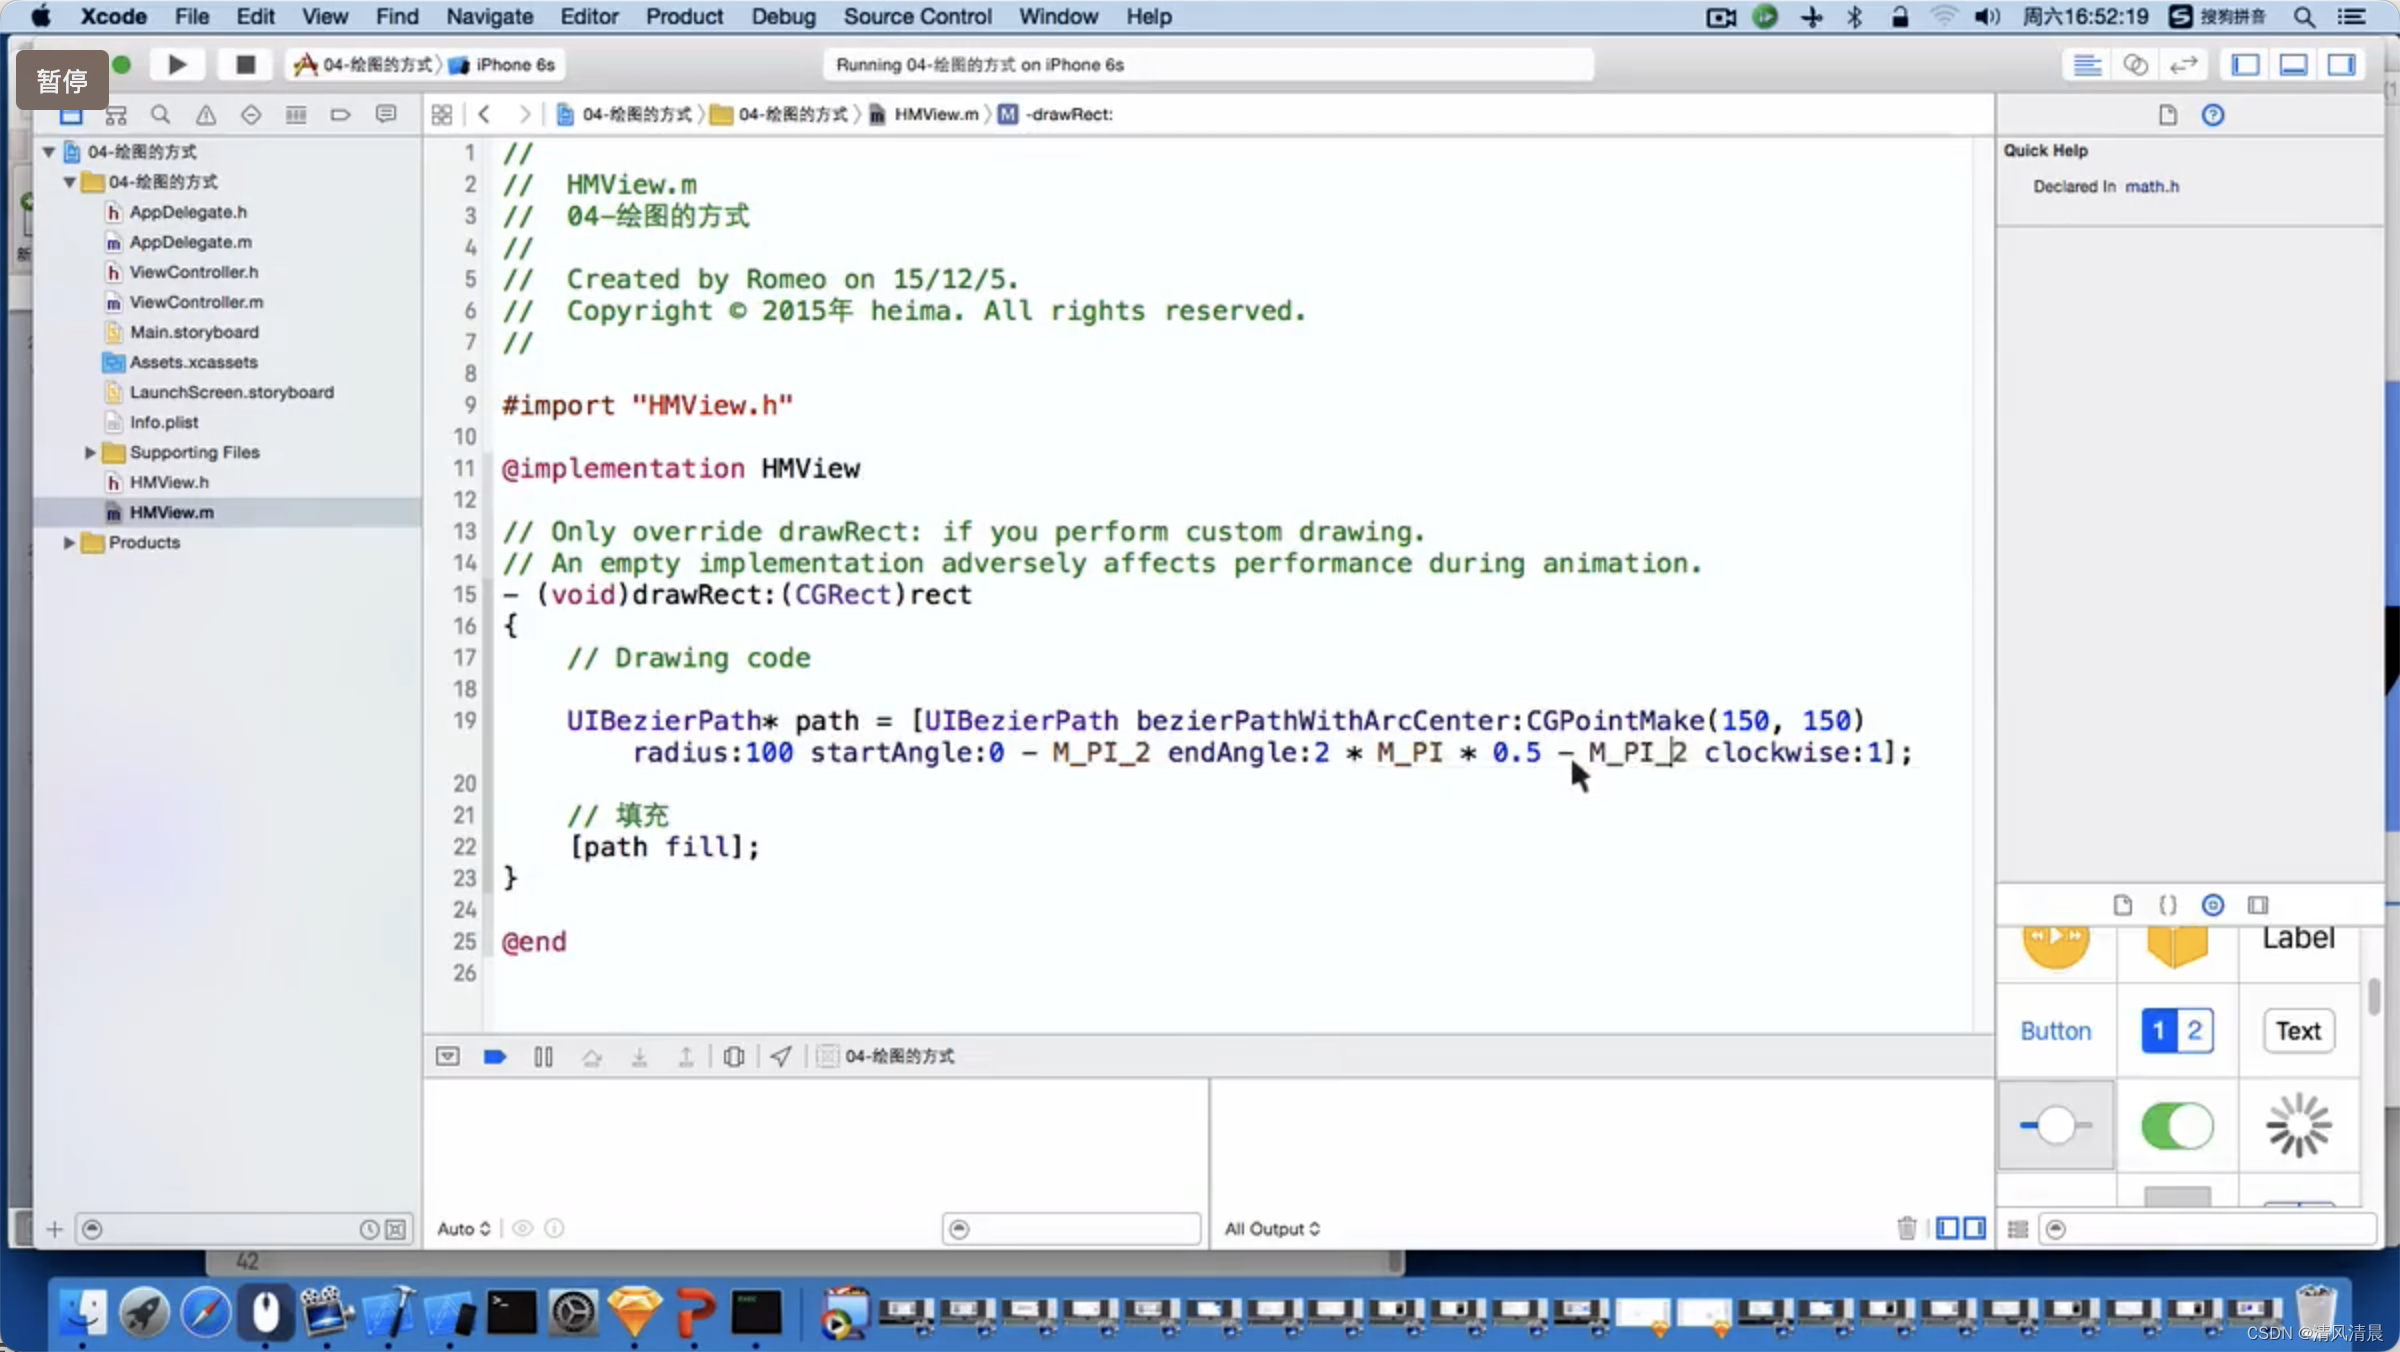Expand the Supporting Files folder
Screen dimensions: 2400x1352
[x=91, y=452]
